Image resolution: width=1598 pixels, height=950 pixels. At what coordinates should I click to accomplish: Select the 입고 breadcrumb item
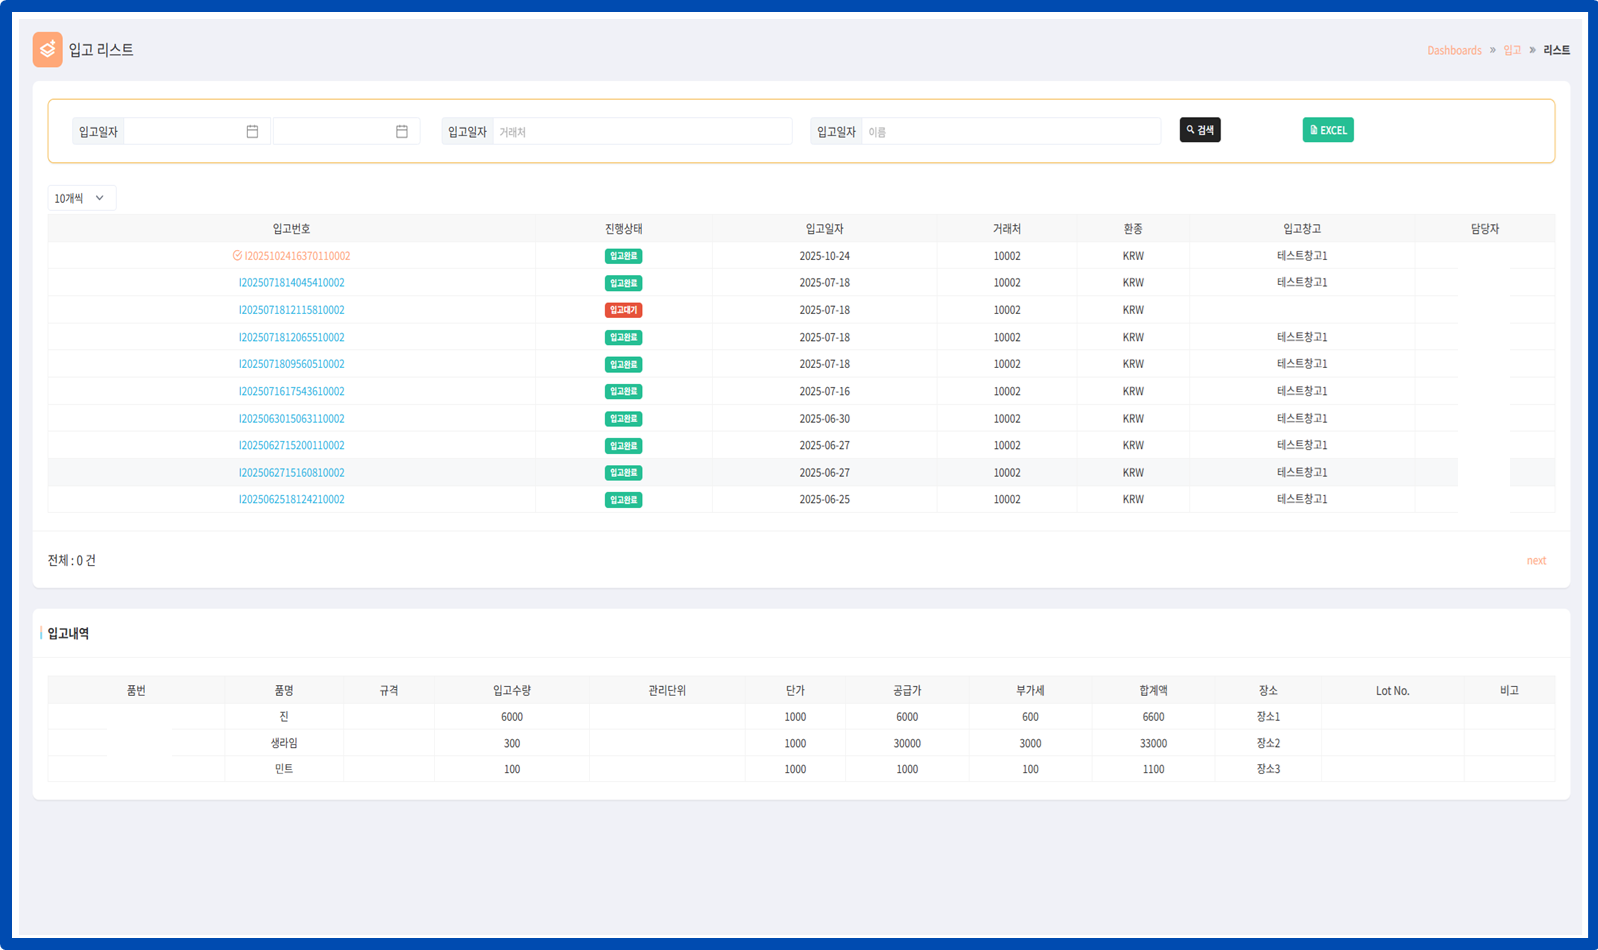(x=1511, y=50)
